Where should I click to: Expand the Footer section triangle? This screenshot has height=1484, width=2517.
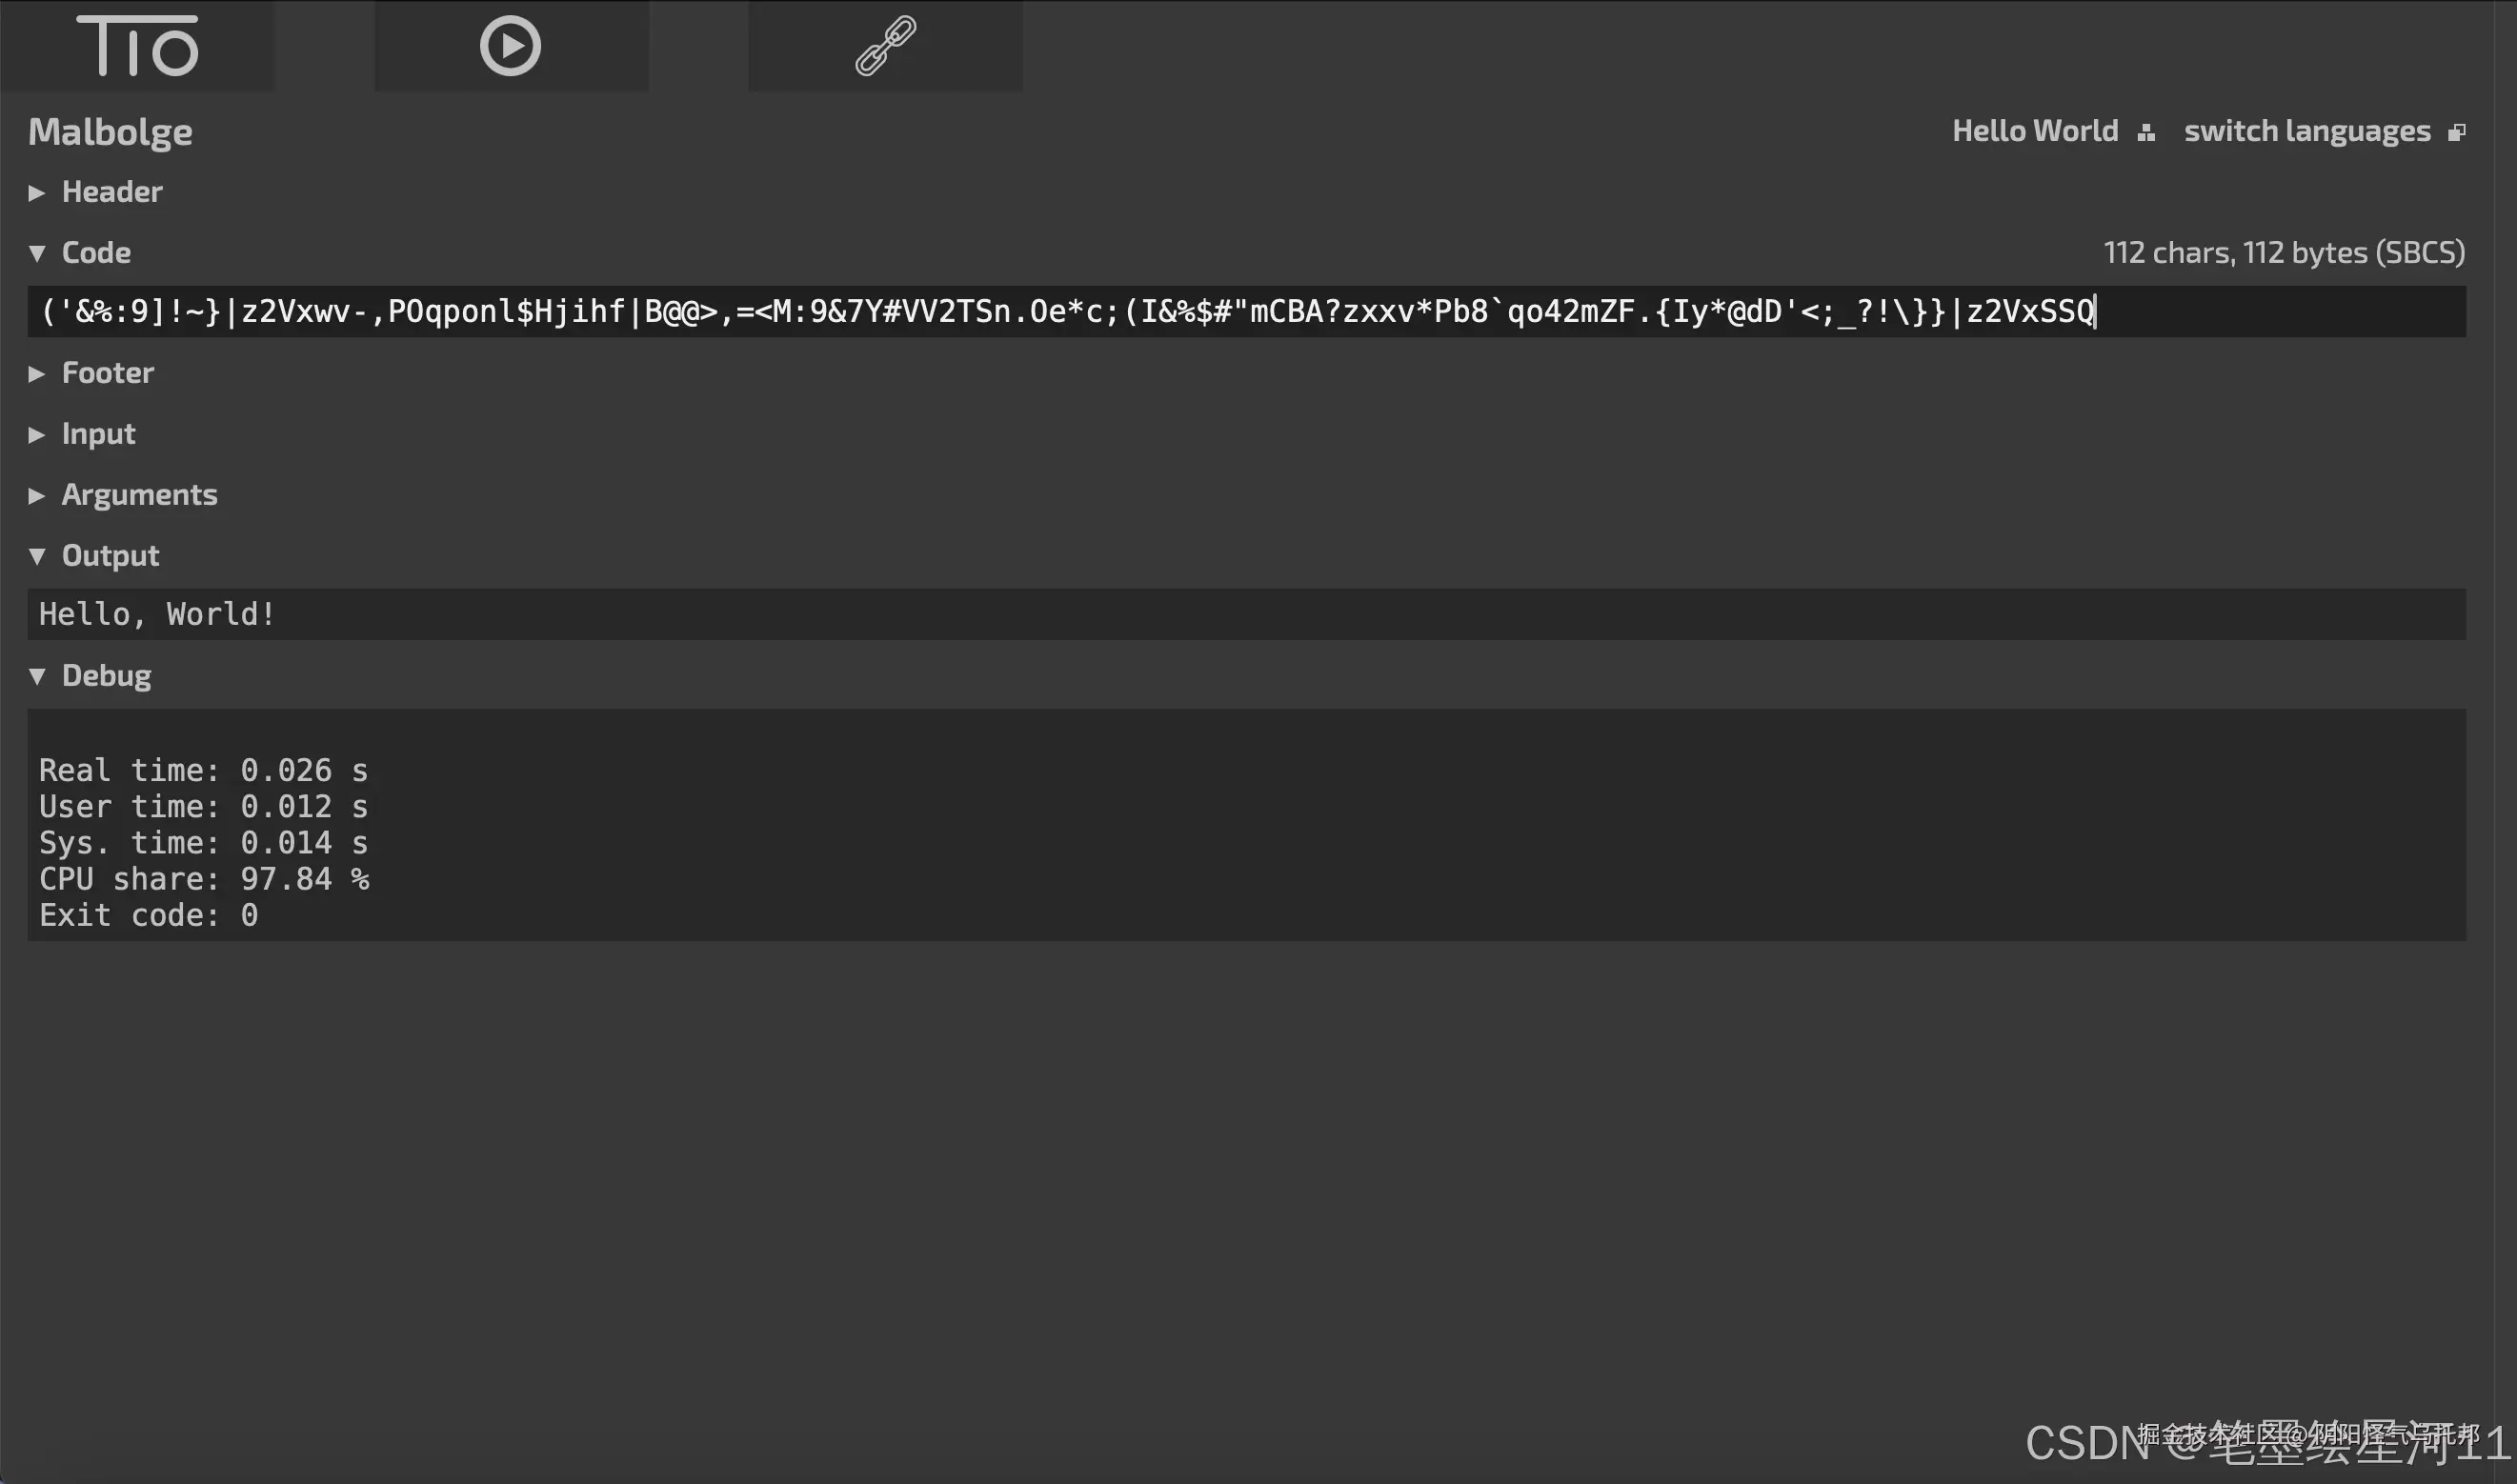click(x=37, y=374)
